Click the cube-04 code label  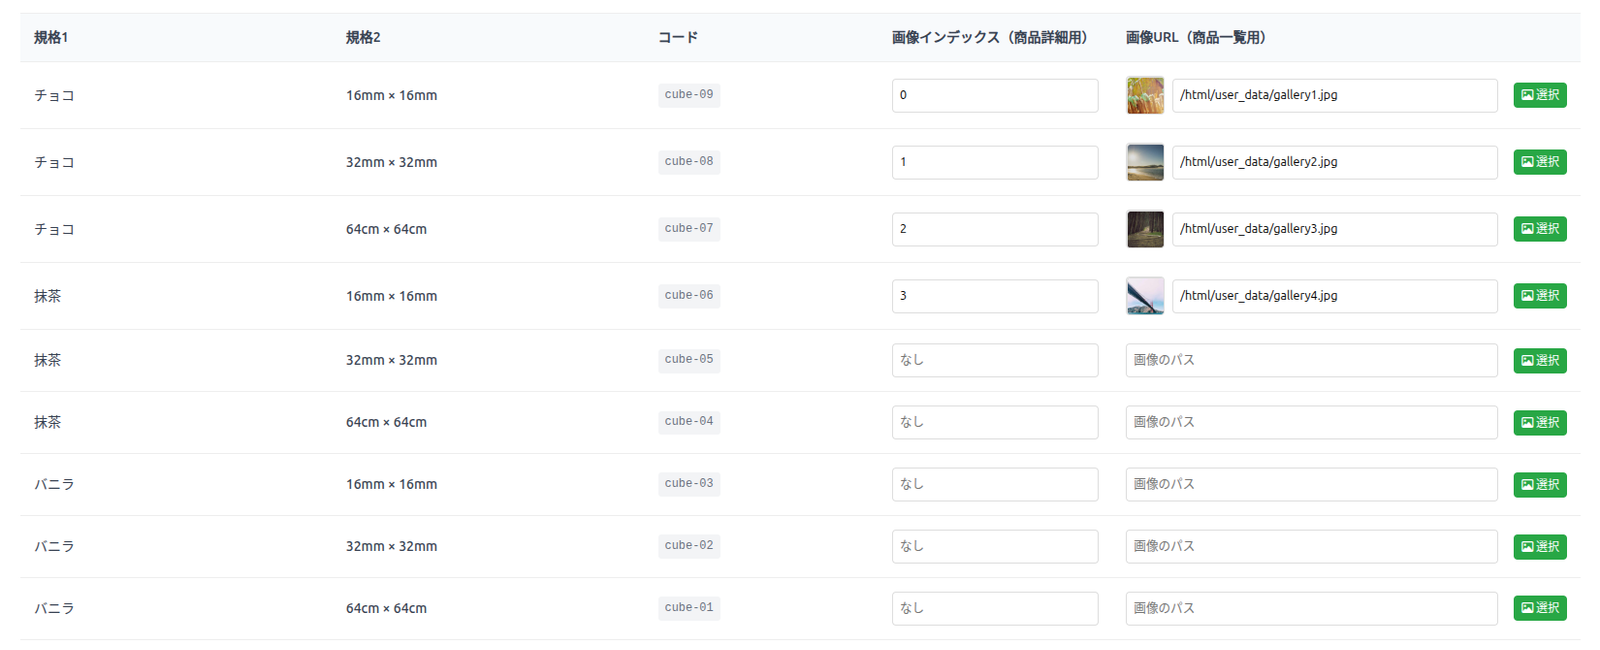click(x=689, y=422)
